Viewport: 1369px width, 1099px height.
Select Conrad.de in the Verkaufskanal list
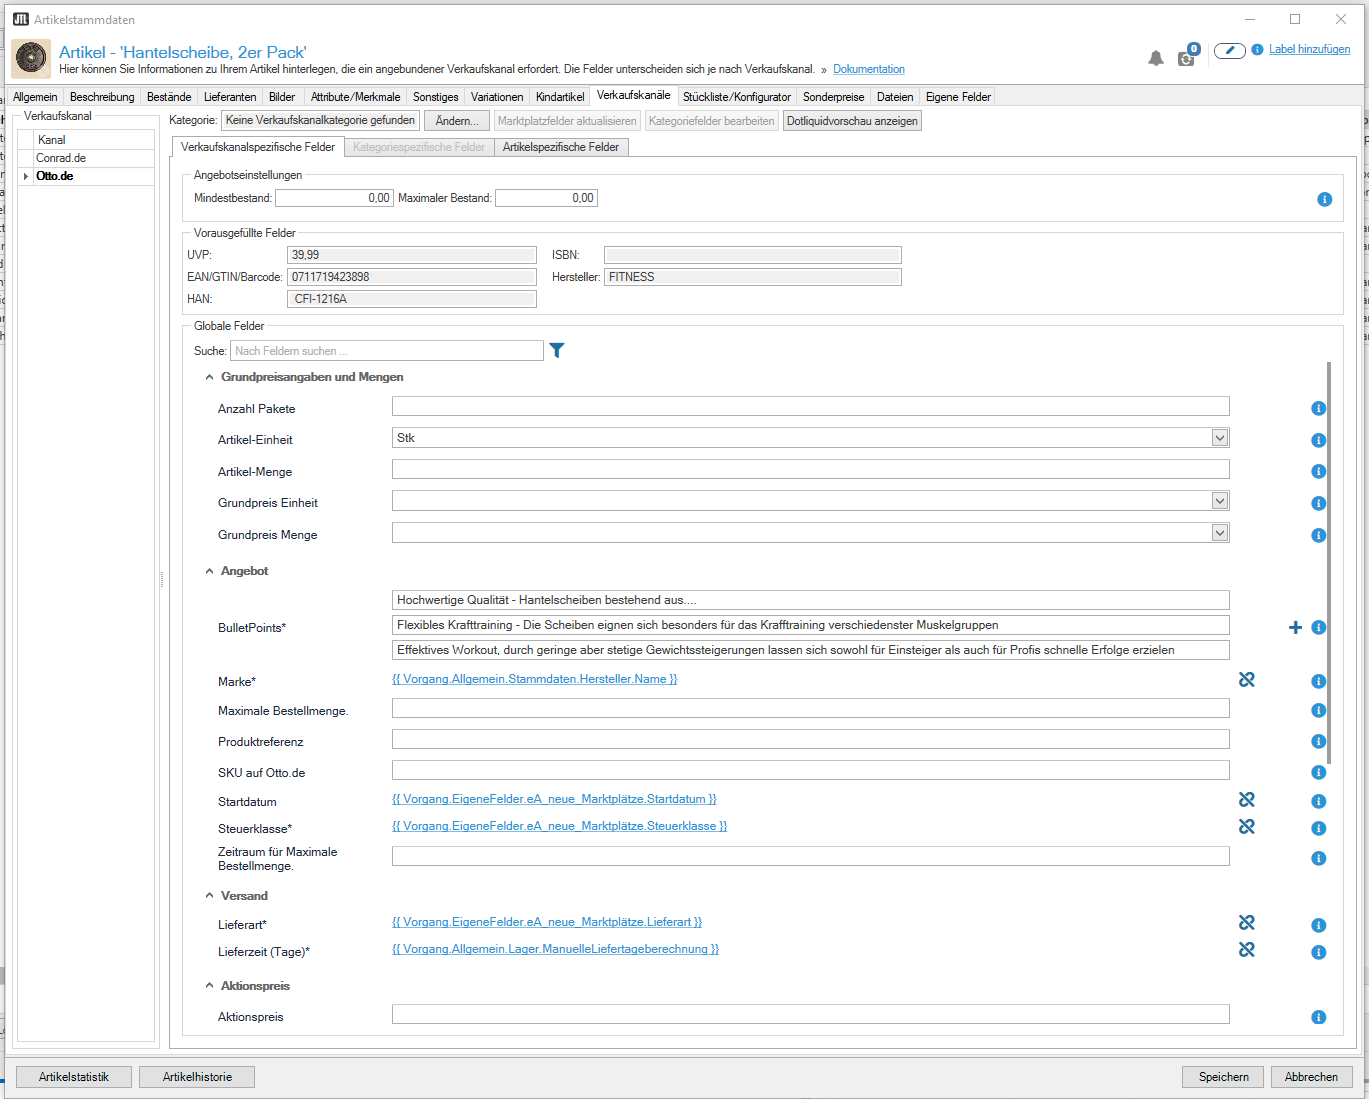(61, 158)
